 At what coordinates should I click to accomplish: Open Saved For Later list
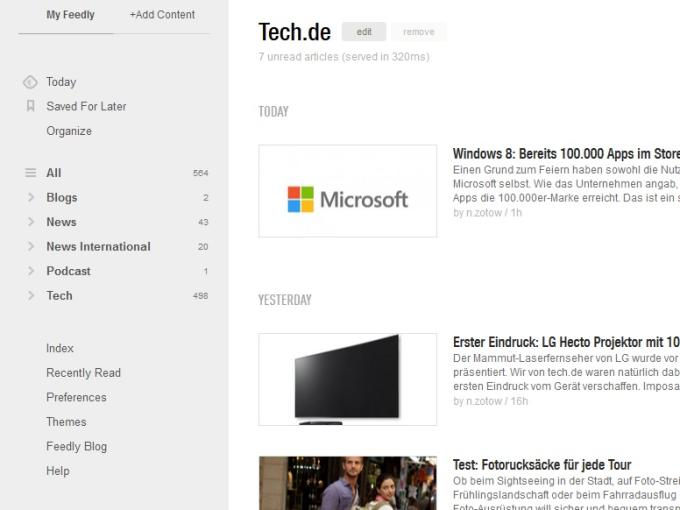click(x=86, y=106)
